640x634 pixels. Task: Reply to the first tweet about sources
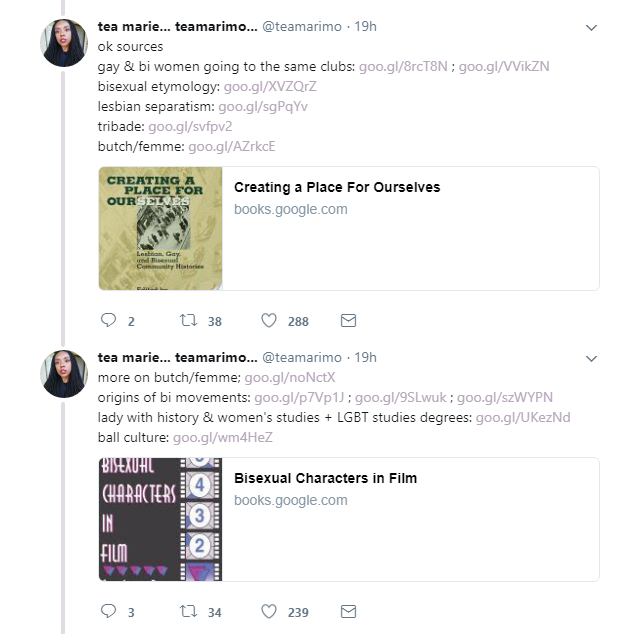[x=110, y=321]
